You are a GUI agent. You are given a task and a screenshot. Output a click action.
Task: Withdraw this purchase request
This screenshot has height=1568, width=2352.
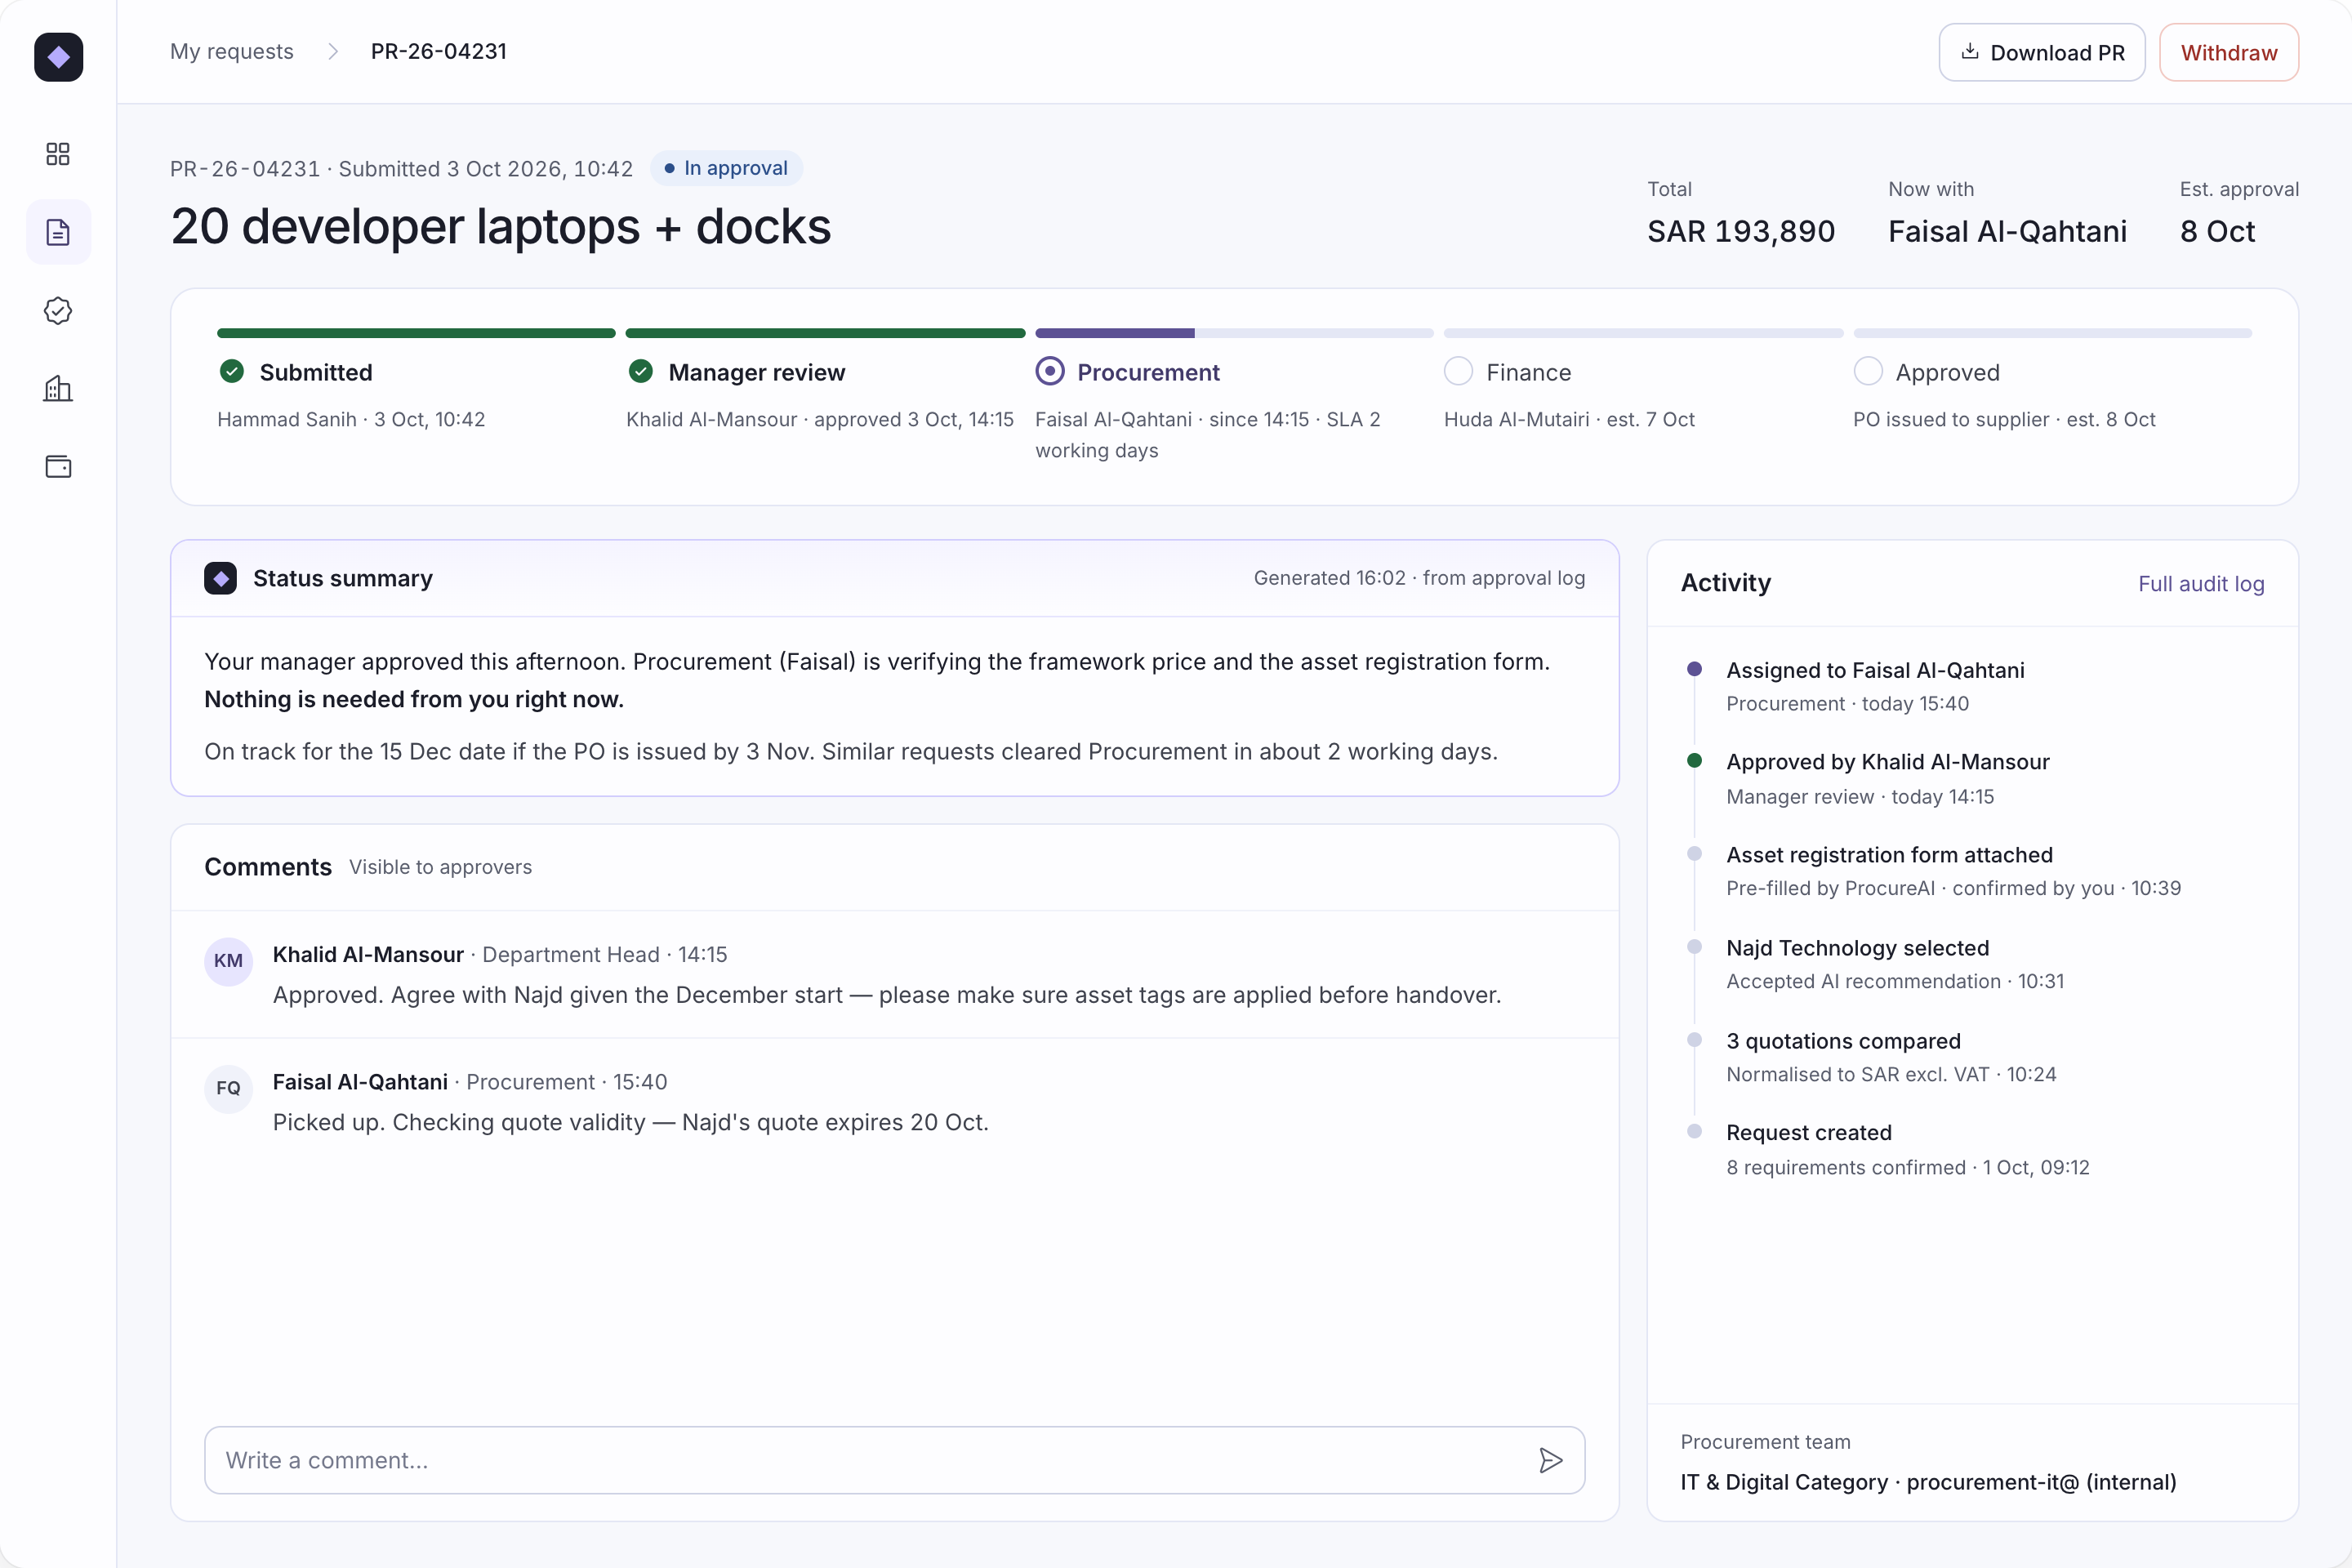[x=2229, y=52]
